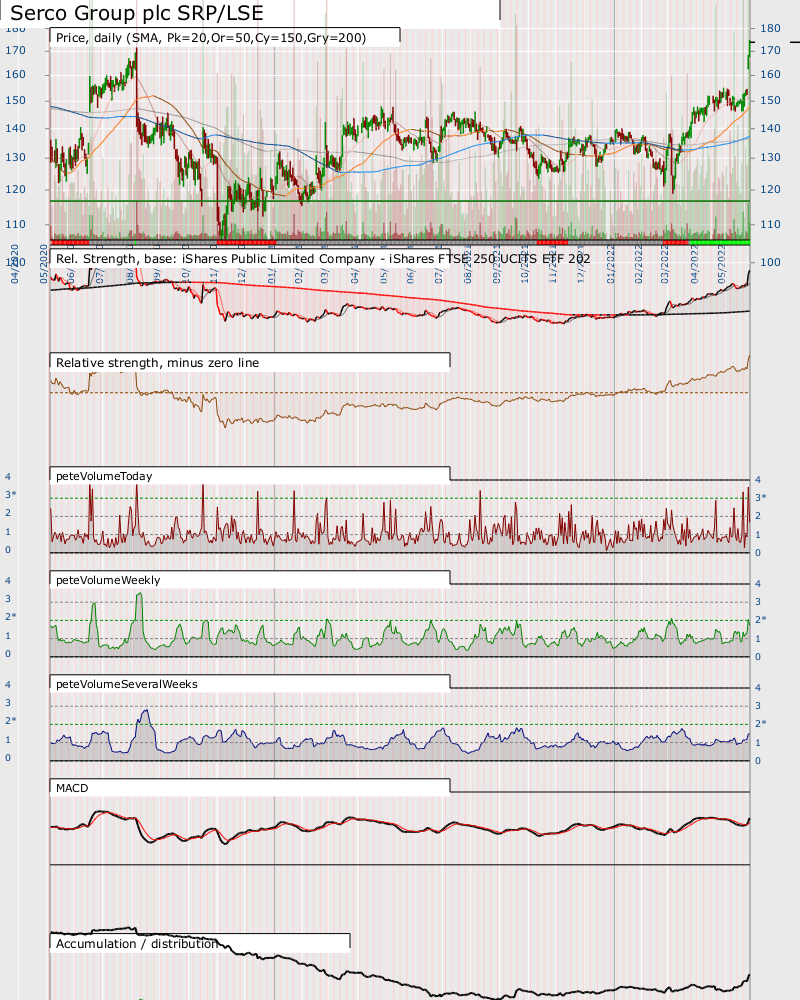800x1000 pixels.
Task: Click the '02/2022' date axis label
Action: pyautogui.click(x=639, y=263)
